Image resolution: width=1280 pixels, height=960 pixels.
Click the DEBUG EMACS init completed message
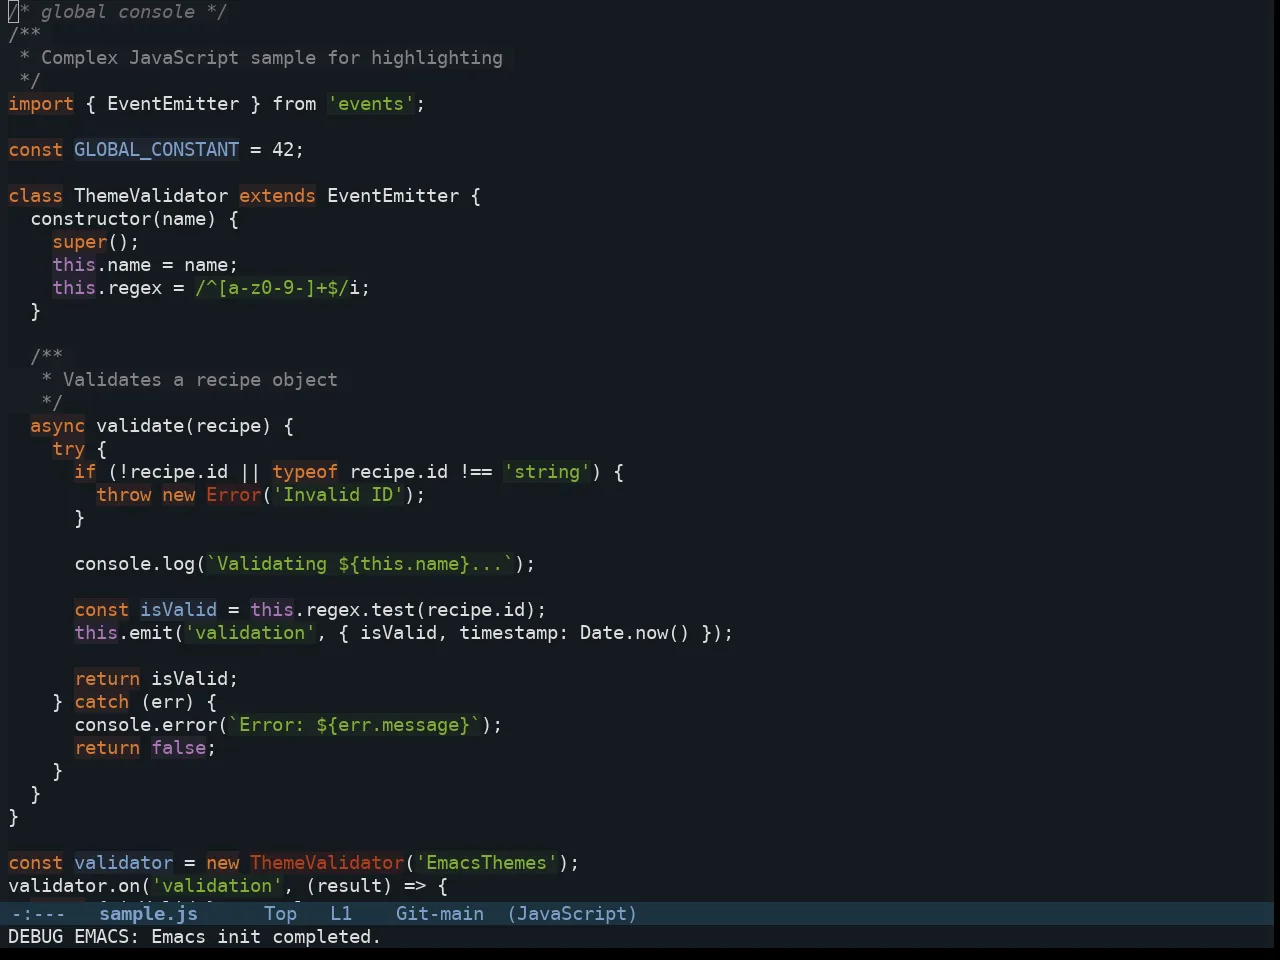coord(195,937)
